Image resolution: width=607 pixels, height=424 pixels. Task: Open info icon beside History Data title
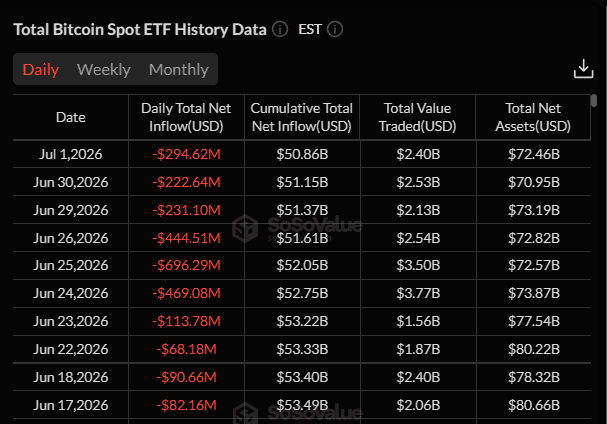click(280, 29)
